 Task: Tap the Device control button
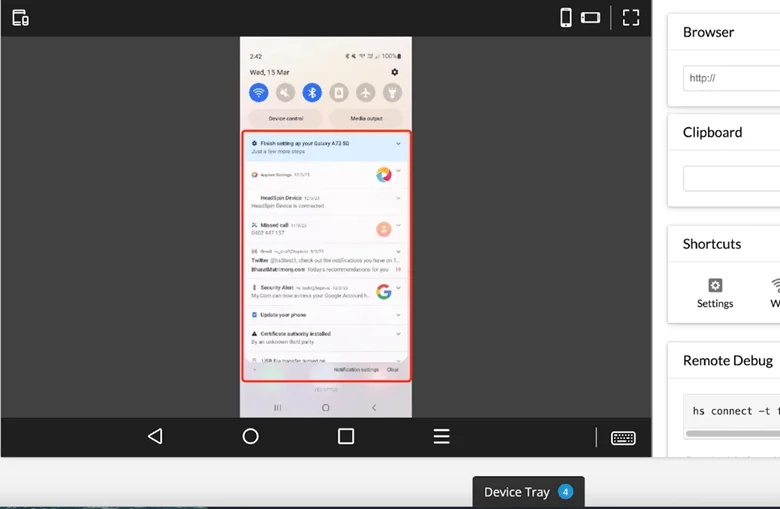click(x=286, y=118)
